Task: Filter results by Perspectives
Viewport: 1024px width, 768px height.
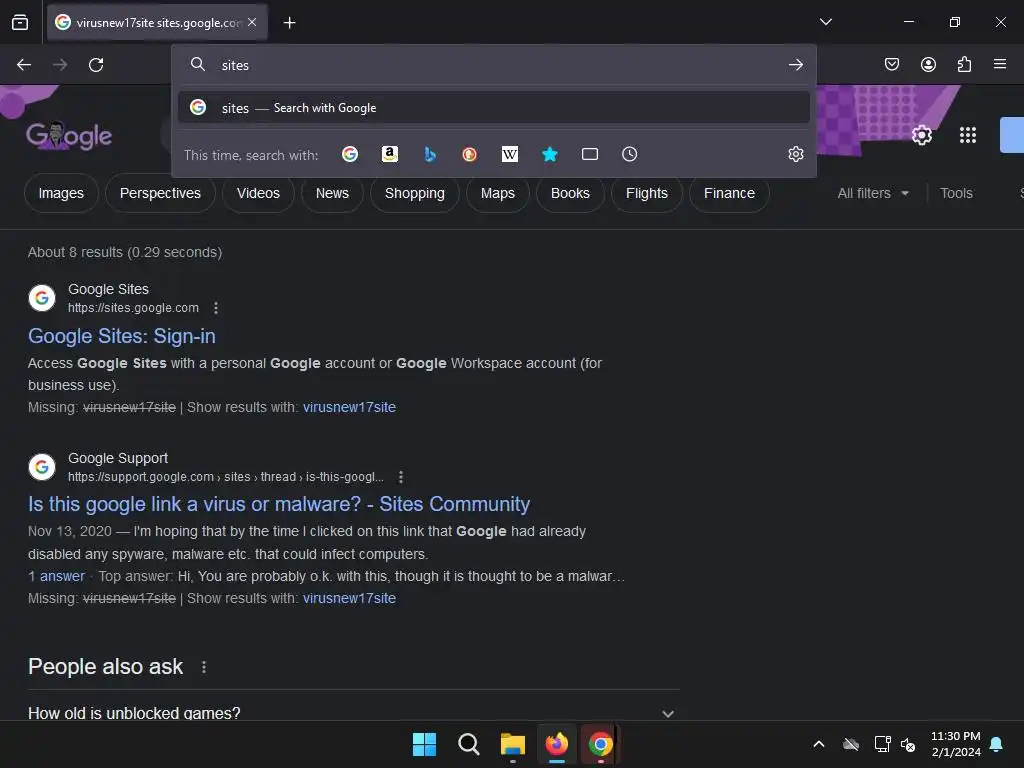Action: pos(160,193)
